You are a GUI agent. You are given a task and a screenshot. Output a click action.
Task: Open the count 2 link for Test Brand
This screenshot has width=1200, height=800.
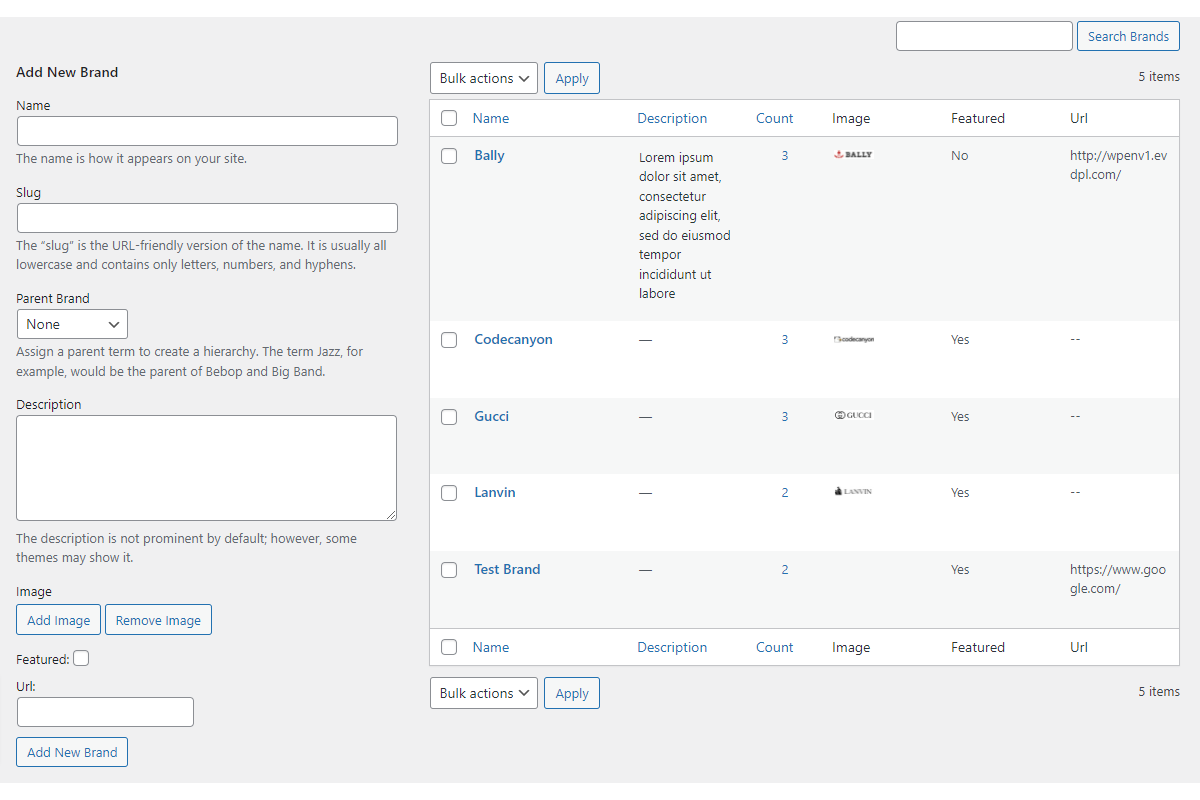pyautogui.click(x=785, y=570)
